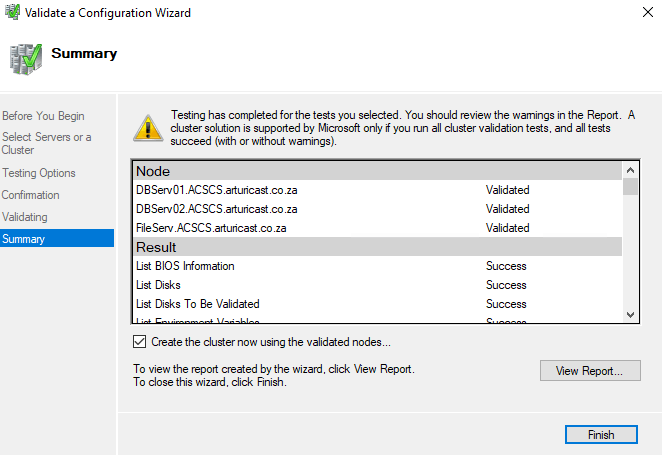Viewport: 662px width, 455px height.
Task: Toggle Create the cluster now checkbox
Action: (139, 342)
